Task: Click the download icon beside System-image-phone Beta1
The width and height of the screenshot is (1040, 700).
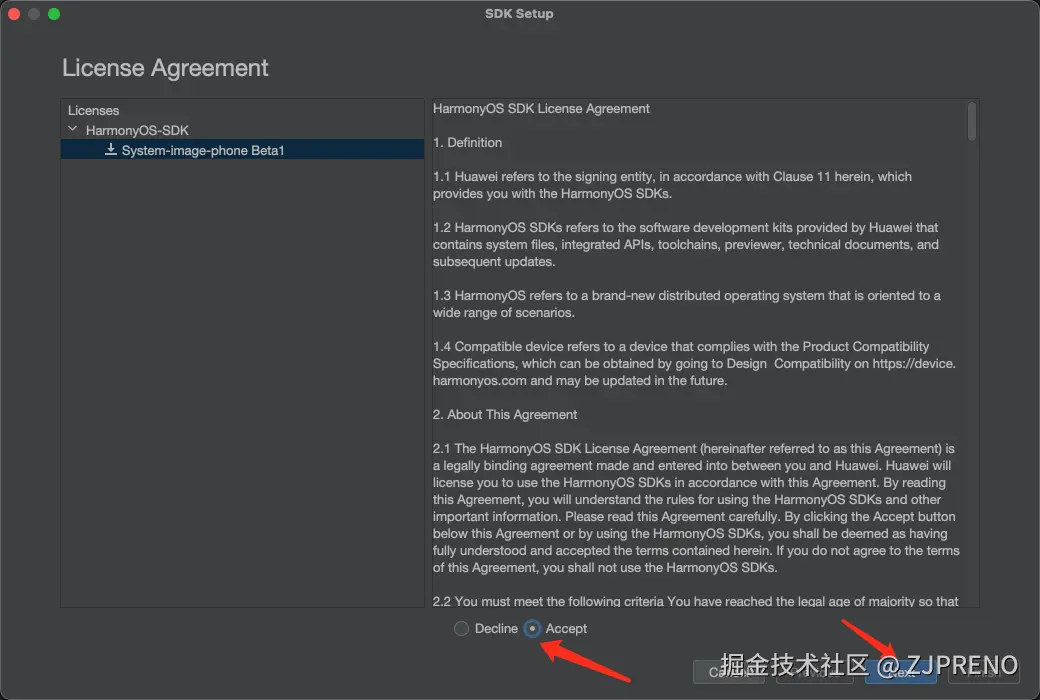Action: pyautogui.click(x=111, y=150)
